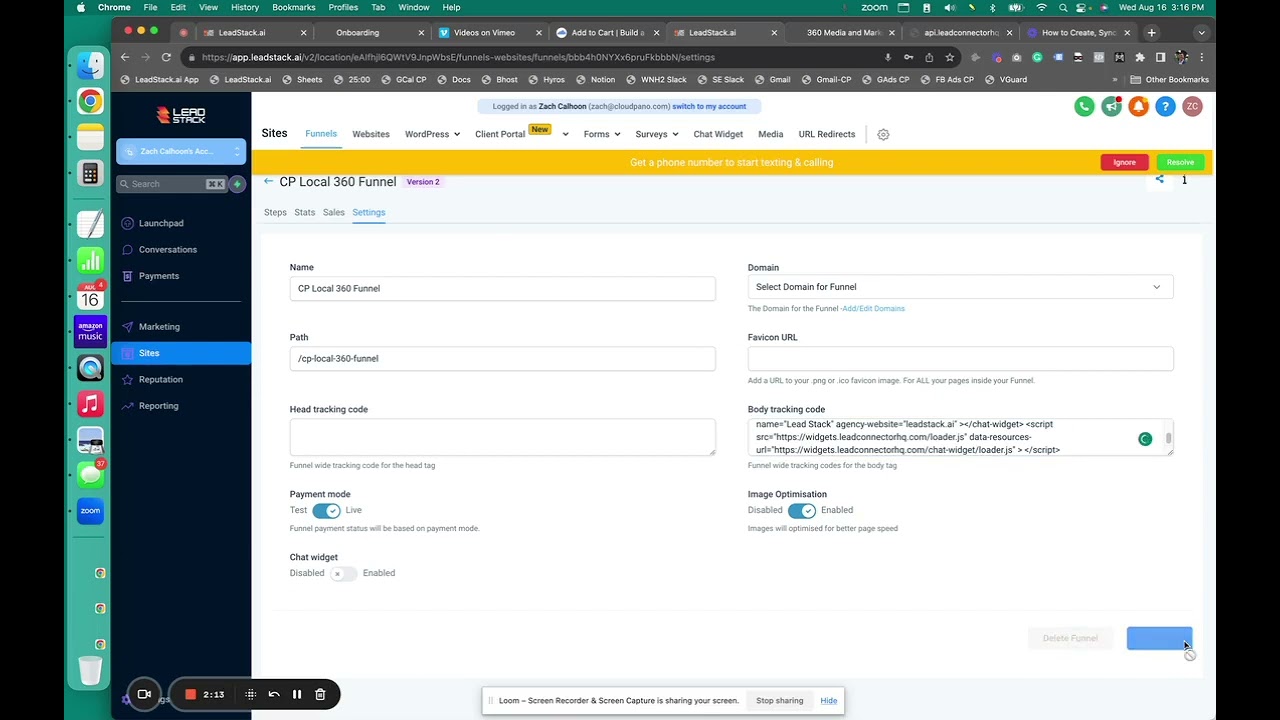1280x720 pixels.
Task: Click the funnel Name input field
Action: 502,288
